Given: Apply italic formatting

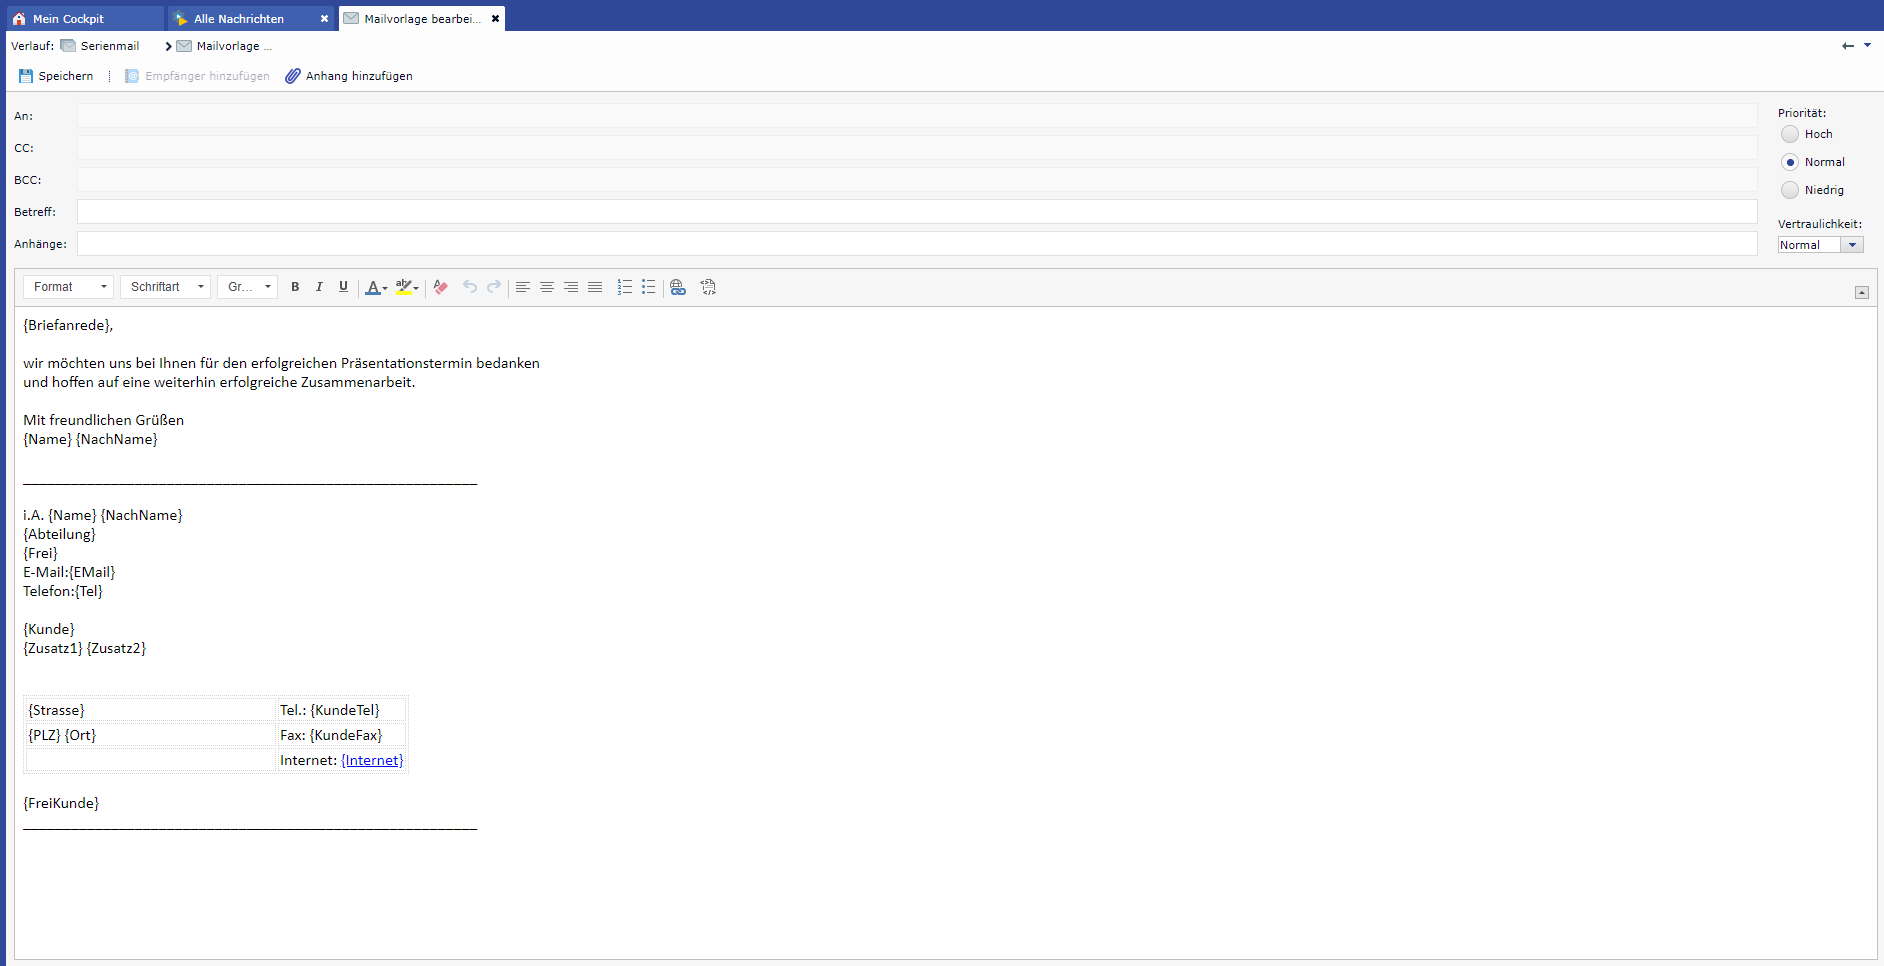Looking at the screenshot, I should (319, 287).
